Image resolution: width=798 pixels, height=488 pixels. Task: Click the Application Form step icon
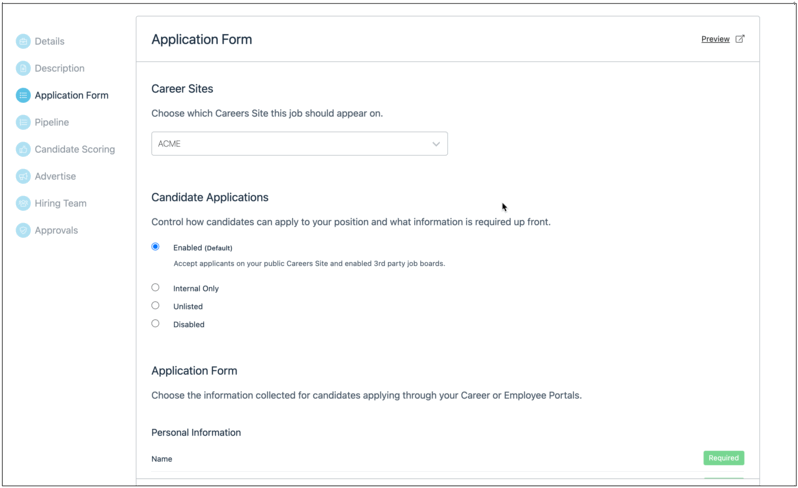point(23,95)
